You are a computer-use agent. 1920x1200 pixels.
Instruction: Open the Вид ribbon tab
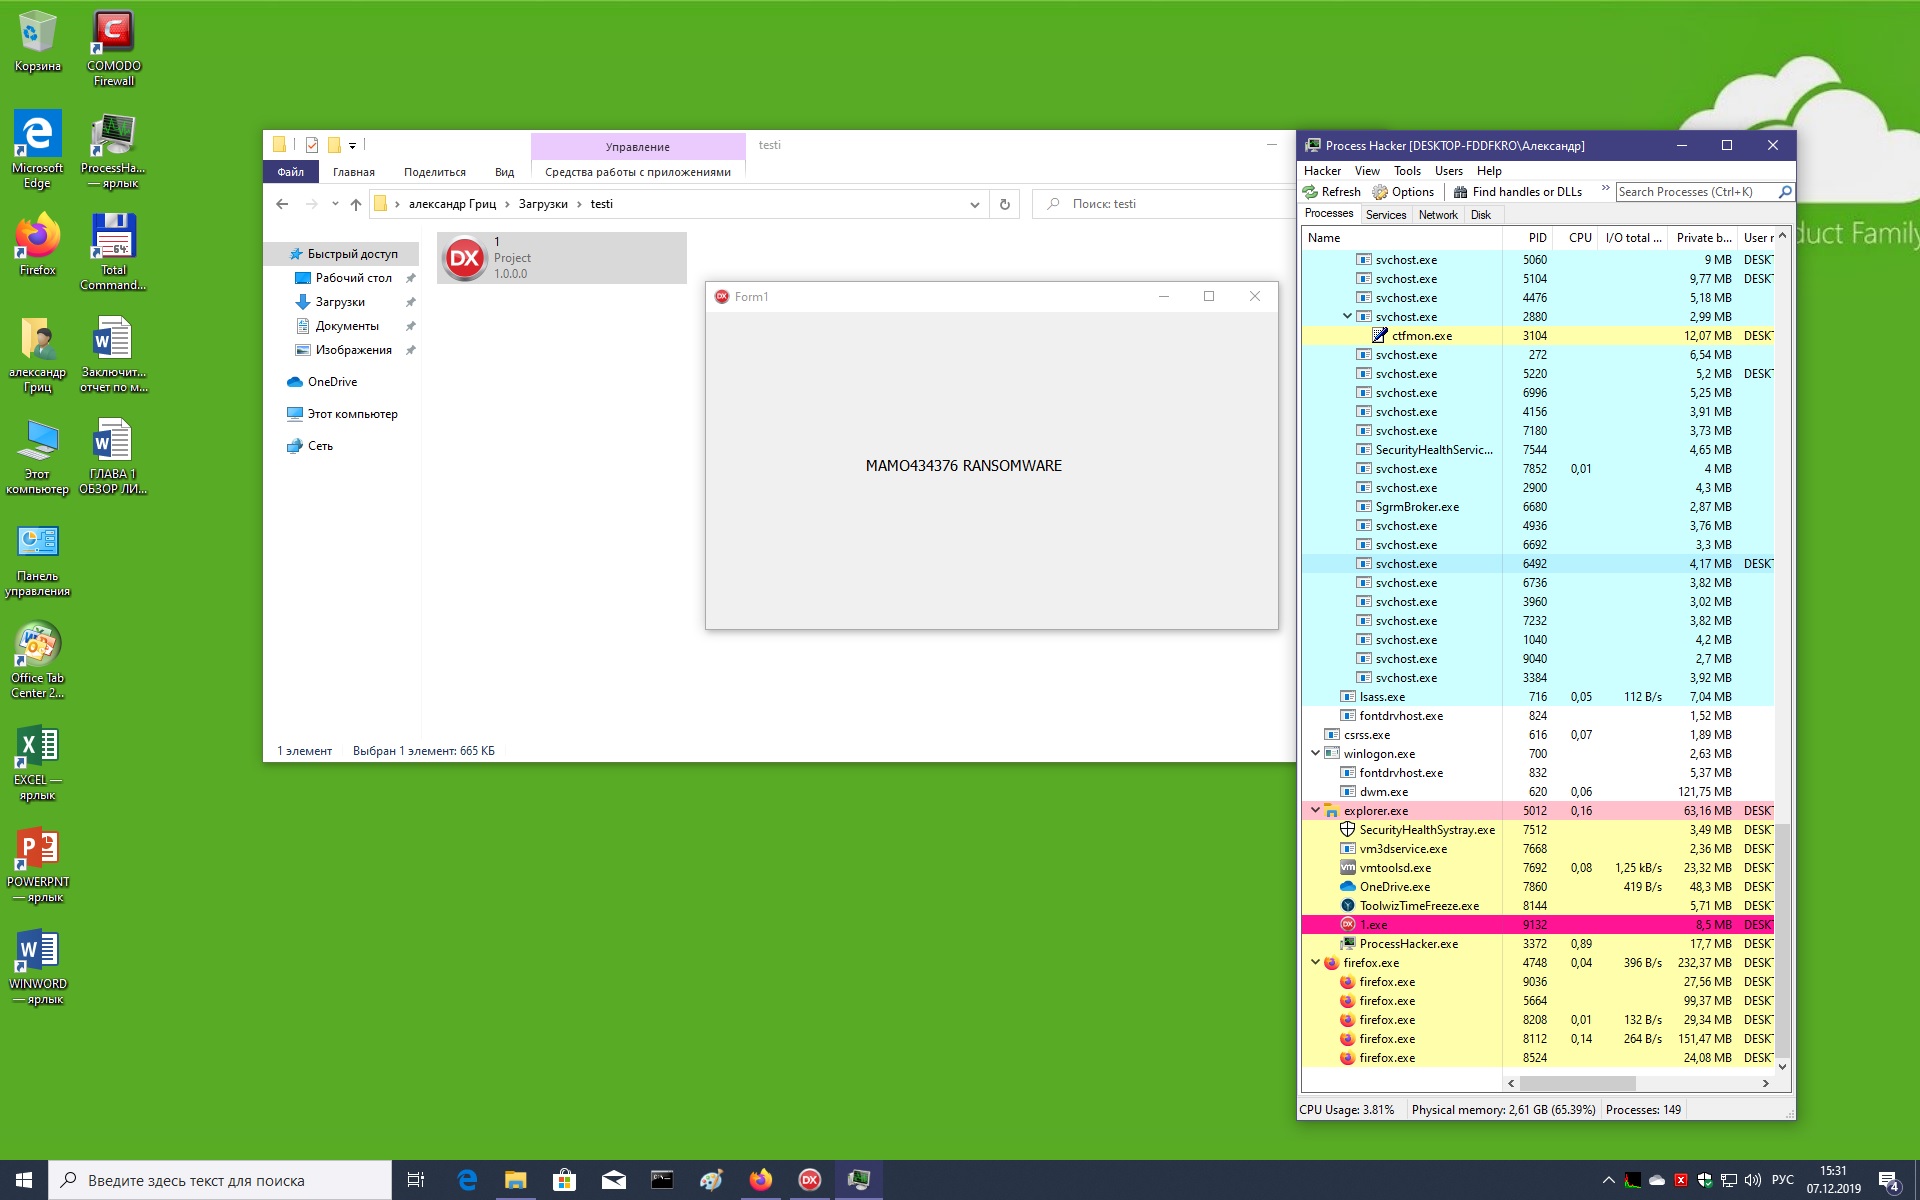(504, 172)
